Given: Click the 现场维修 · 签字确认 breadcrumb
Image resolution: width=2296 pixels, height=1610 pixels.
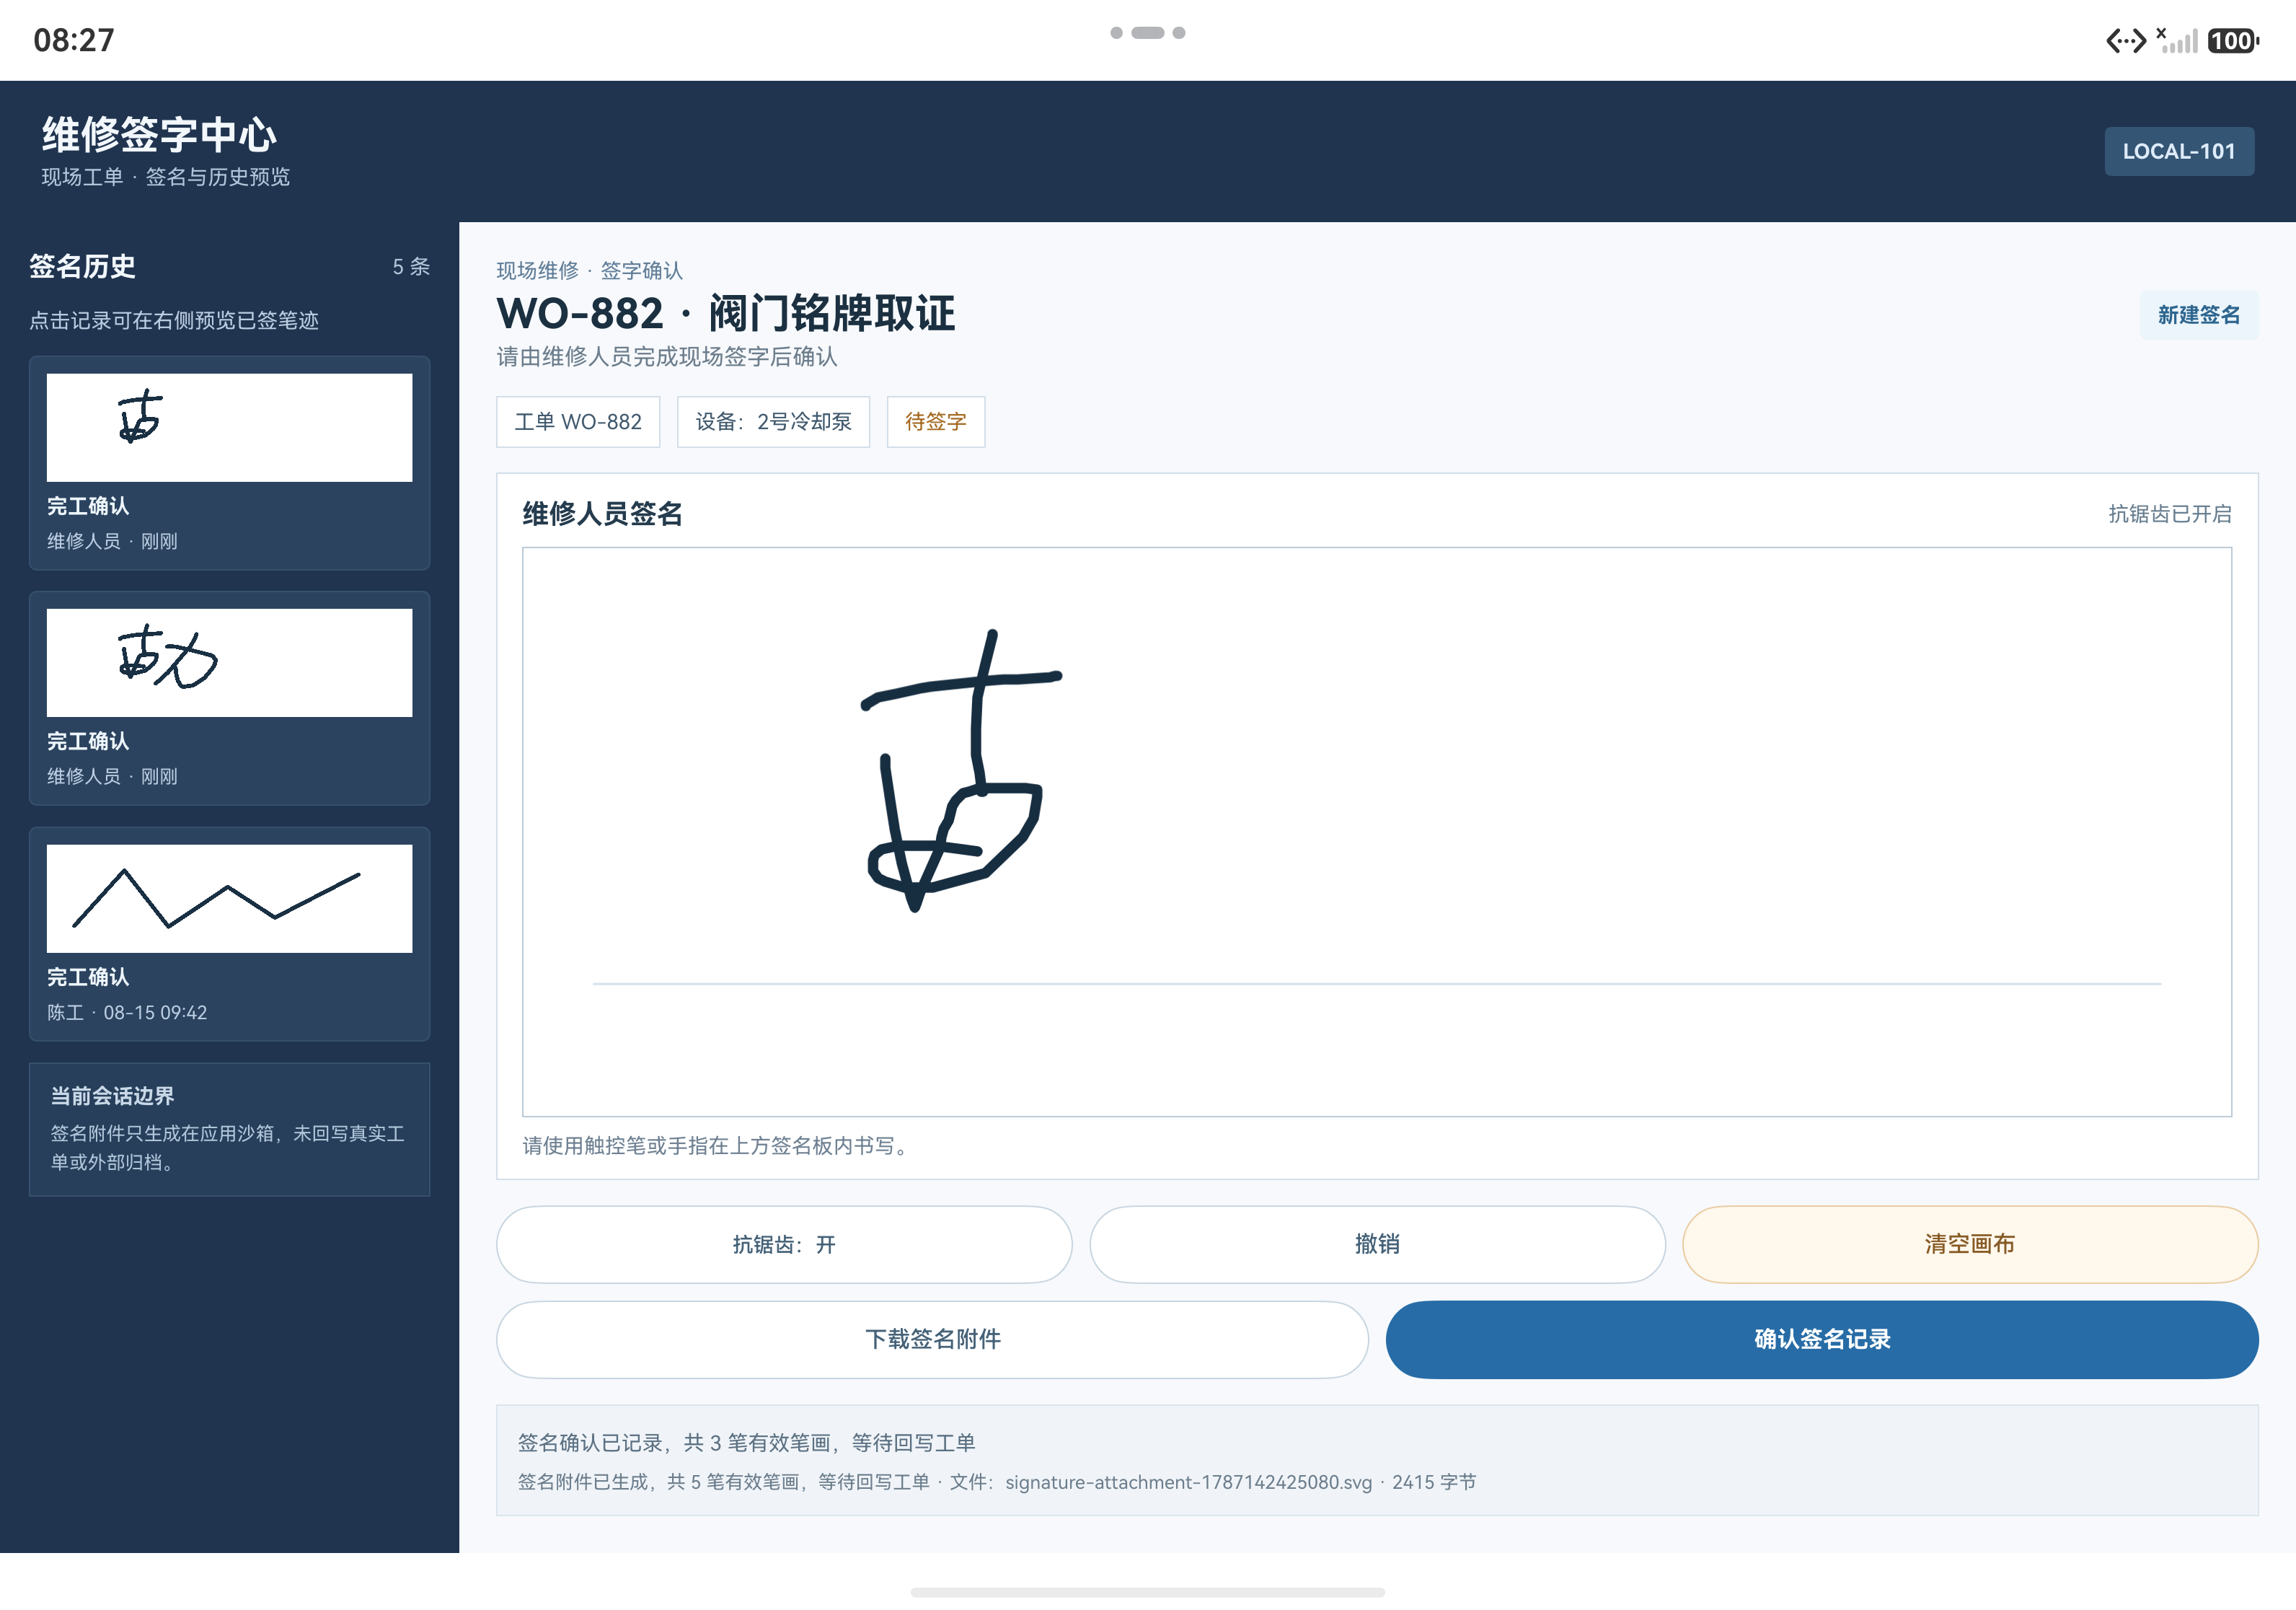Looking at the screenshot, I should click(x=590, y=271).
